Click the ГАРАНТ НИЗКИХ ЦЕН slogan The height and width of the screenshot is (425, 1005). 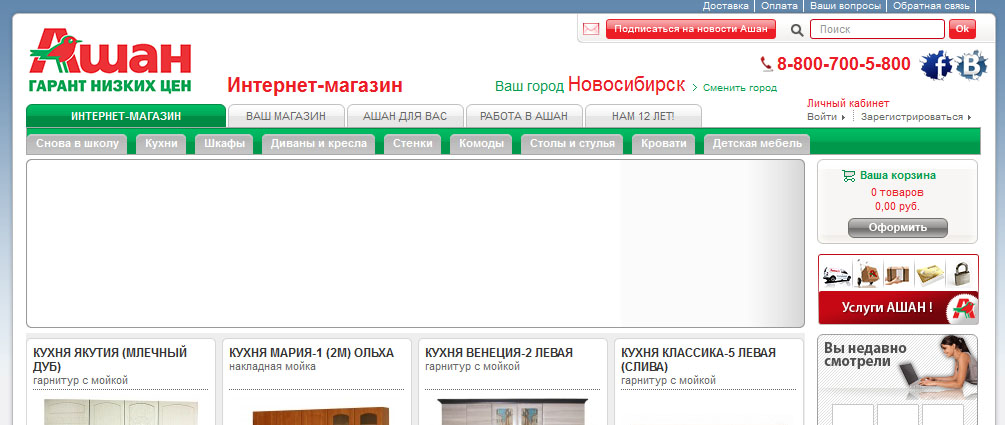tap(110, 85)
